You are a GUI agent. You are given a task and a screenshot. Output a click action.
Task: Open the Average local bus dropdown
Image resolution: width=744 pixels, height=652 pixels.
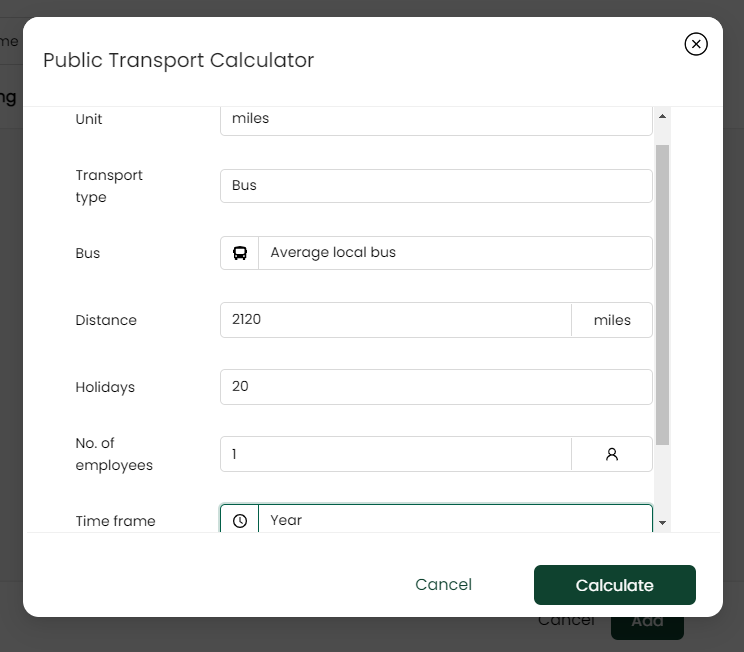[x=455, y=253]
